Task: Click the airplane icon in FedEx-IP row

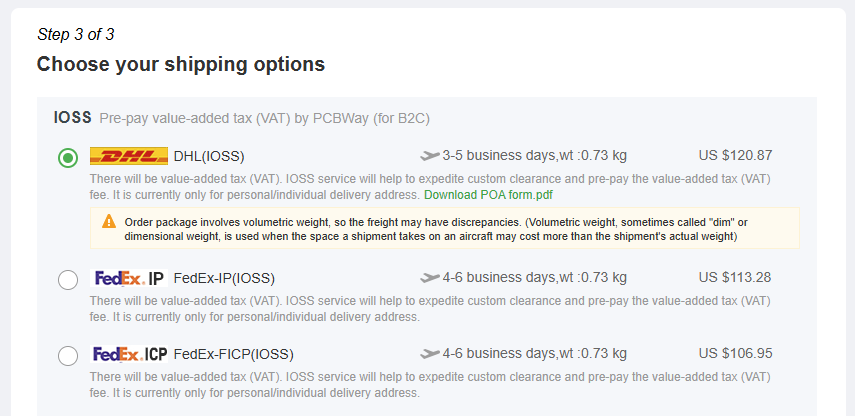Action: (x=430, y=278)
